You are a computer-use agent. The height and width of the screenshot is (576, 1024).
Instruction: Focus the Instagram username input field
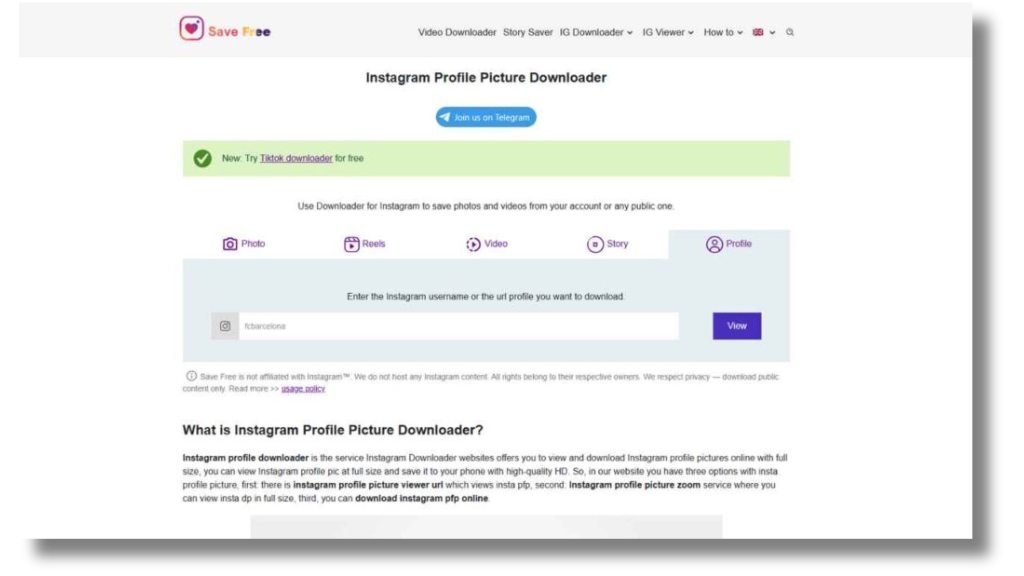click(458, 326)
